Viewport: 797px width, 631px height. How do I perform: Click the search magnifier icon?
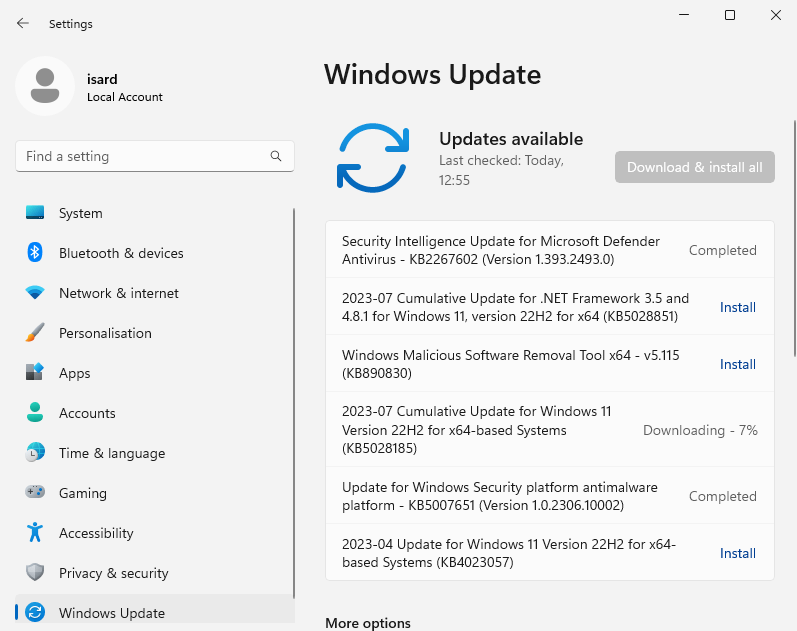[276, 157]
